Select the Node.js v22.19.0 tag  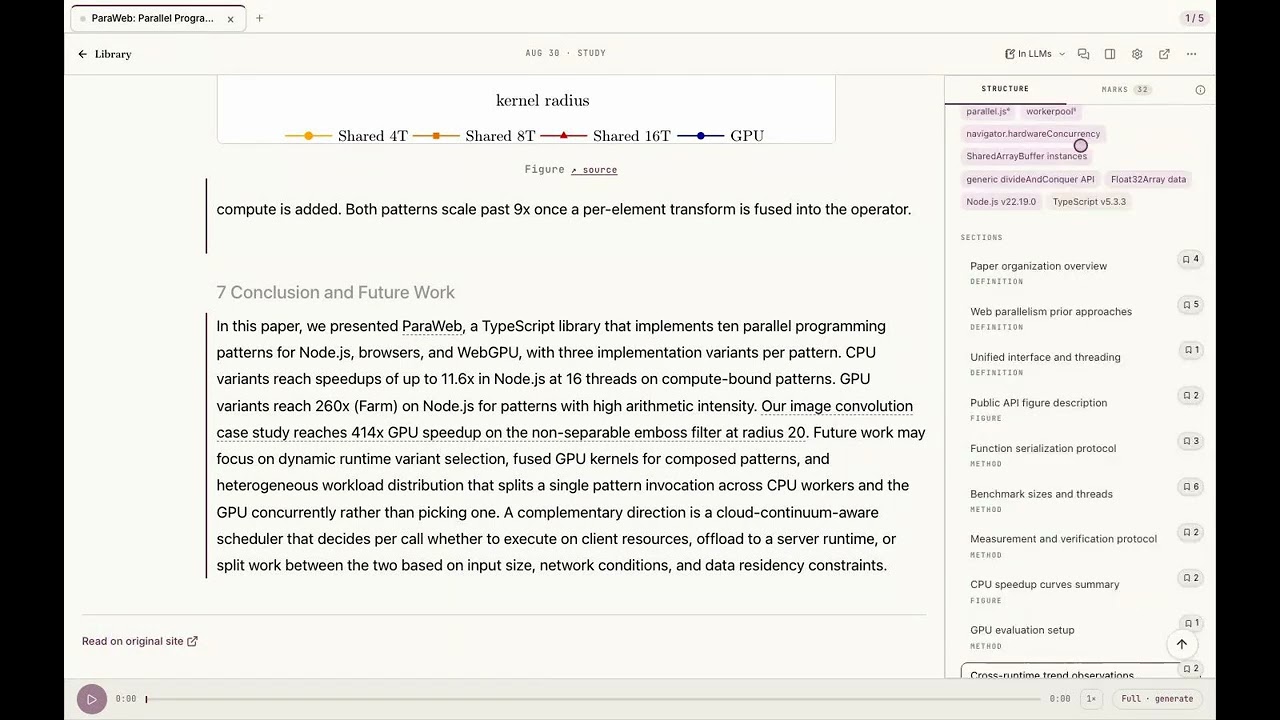pyautogui.click(x=1001, y=202)
